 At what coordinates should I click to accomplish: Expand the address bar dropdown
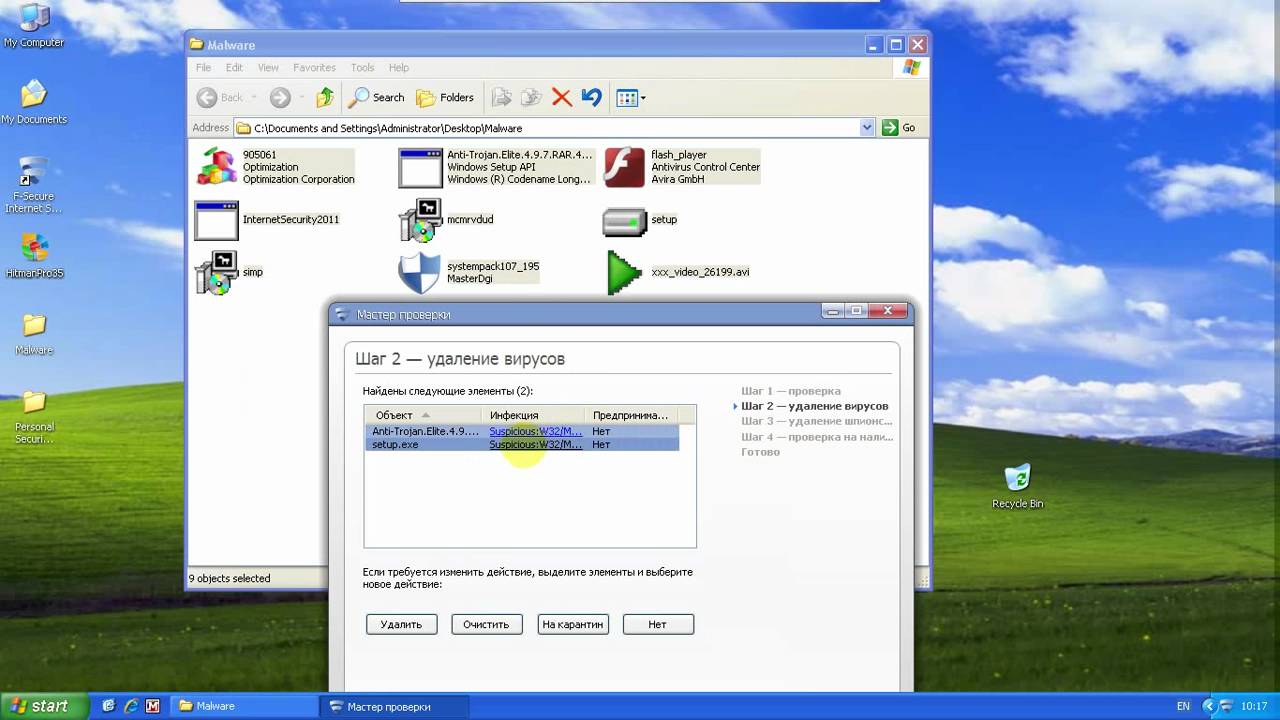(x=867, y=128)
